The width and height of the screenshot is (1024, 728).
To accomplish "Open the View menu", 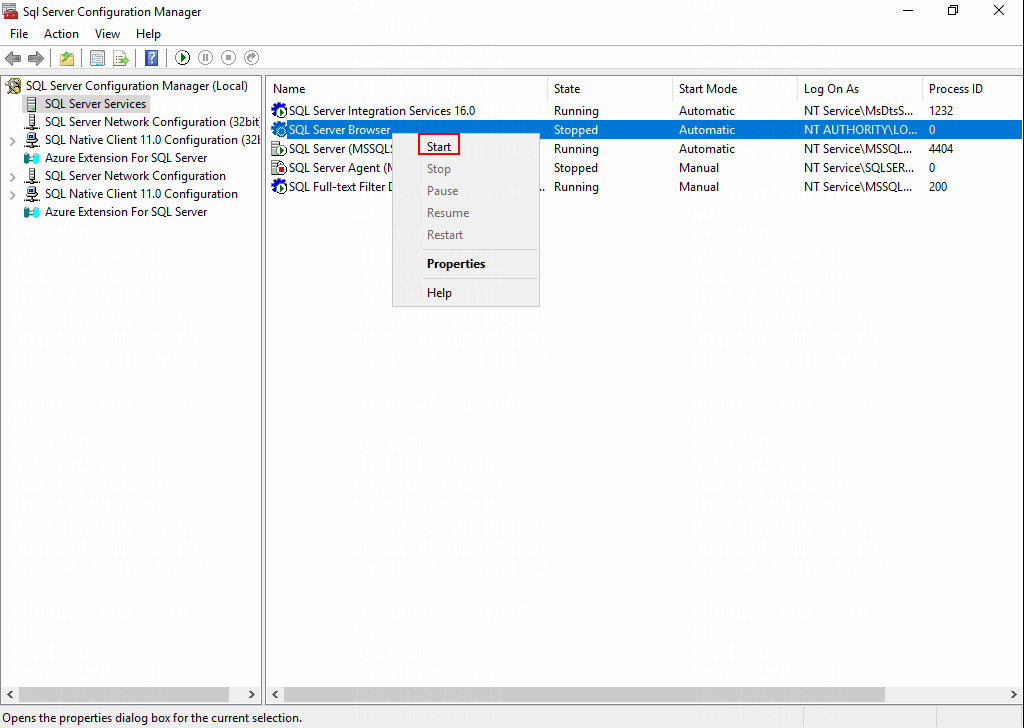I will coord(107,34).
